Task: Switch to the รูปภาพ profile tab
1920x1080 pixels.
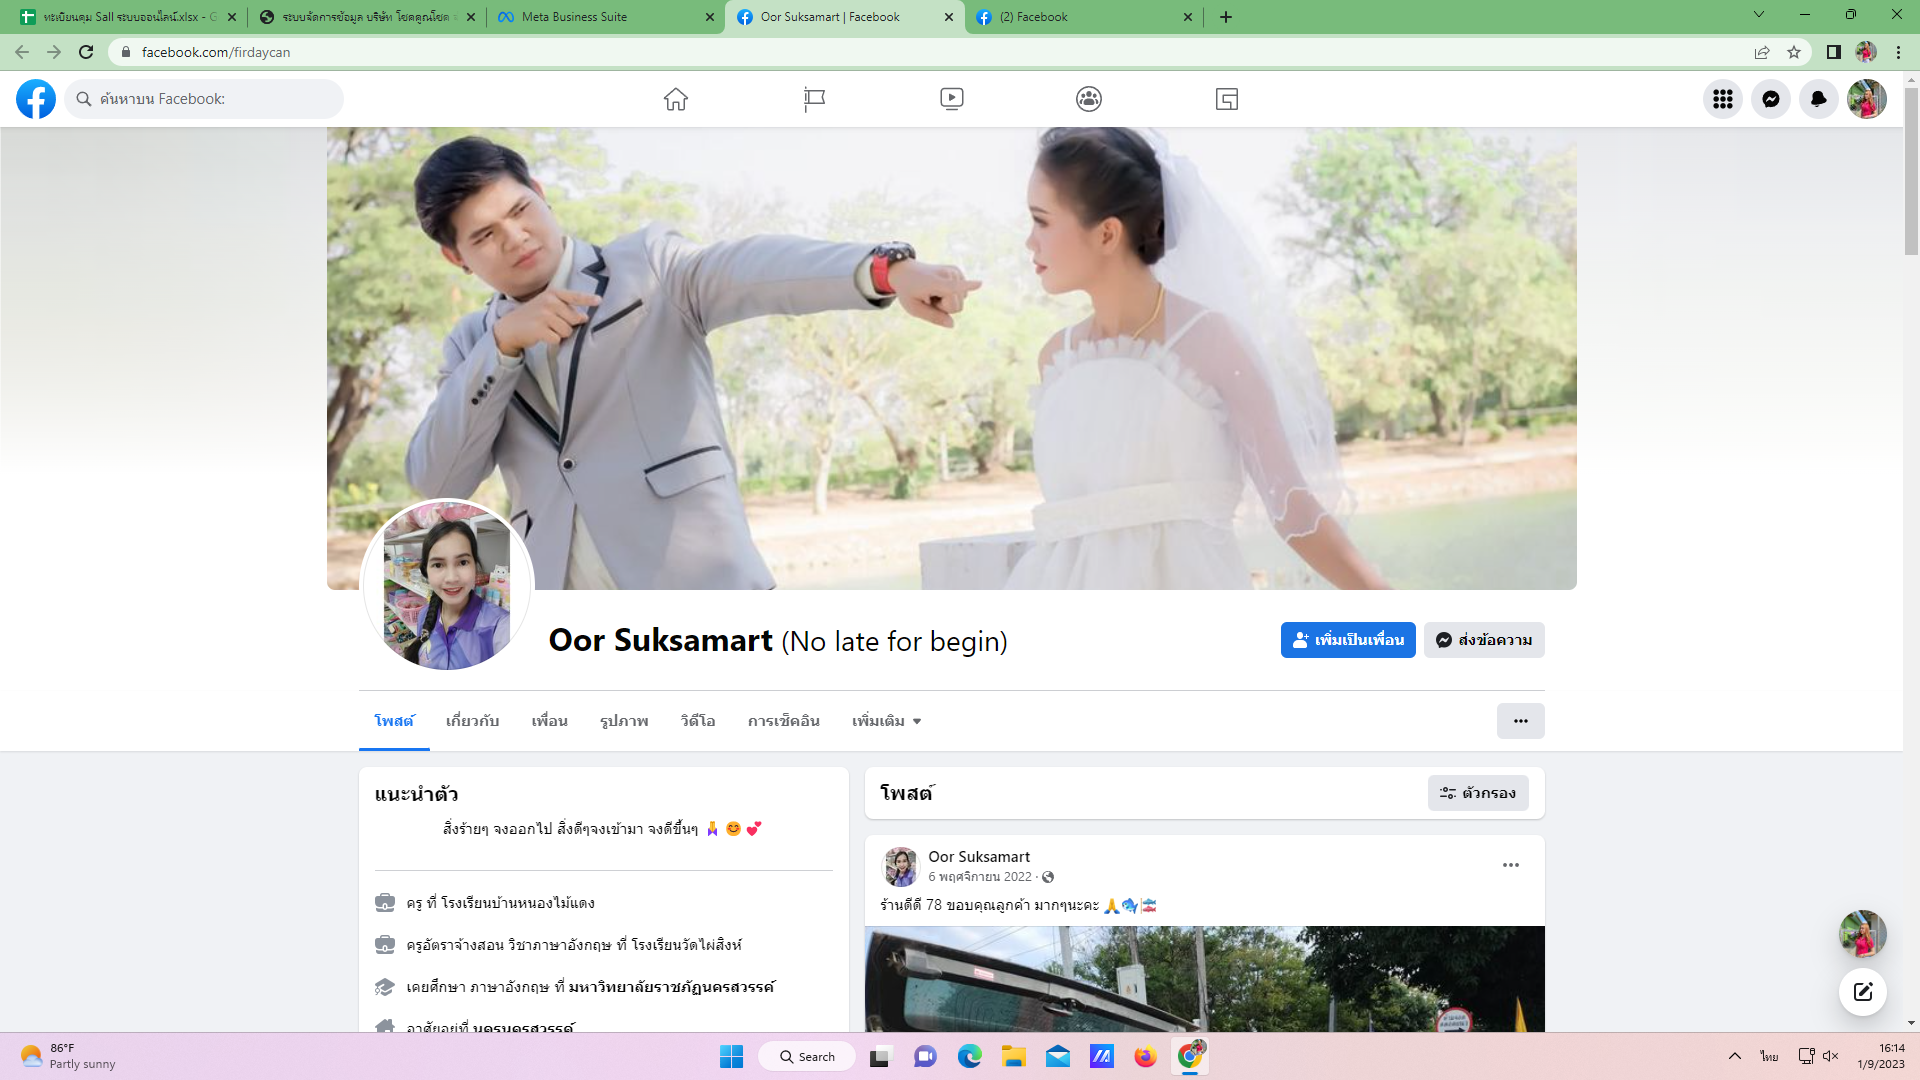Action: click(624, 721)
